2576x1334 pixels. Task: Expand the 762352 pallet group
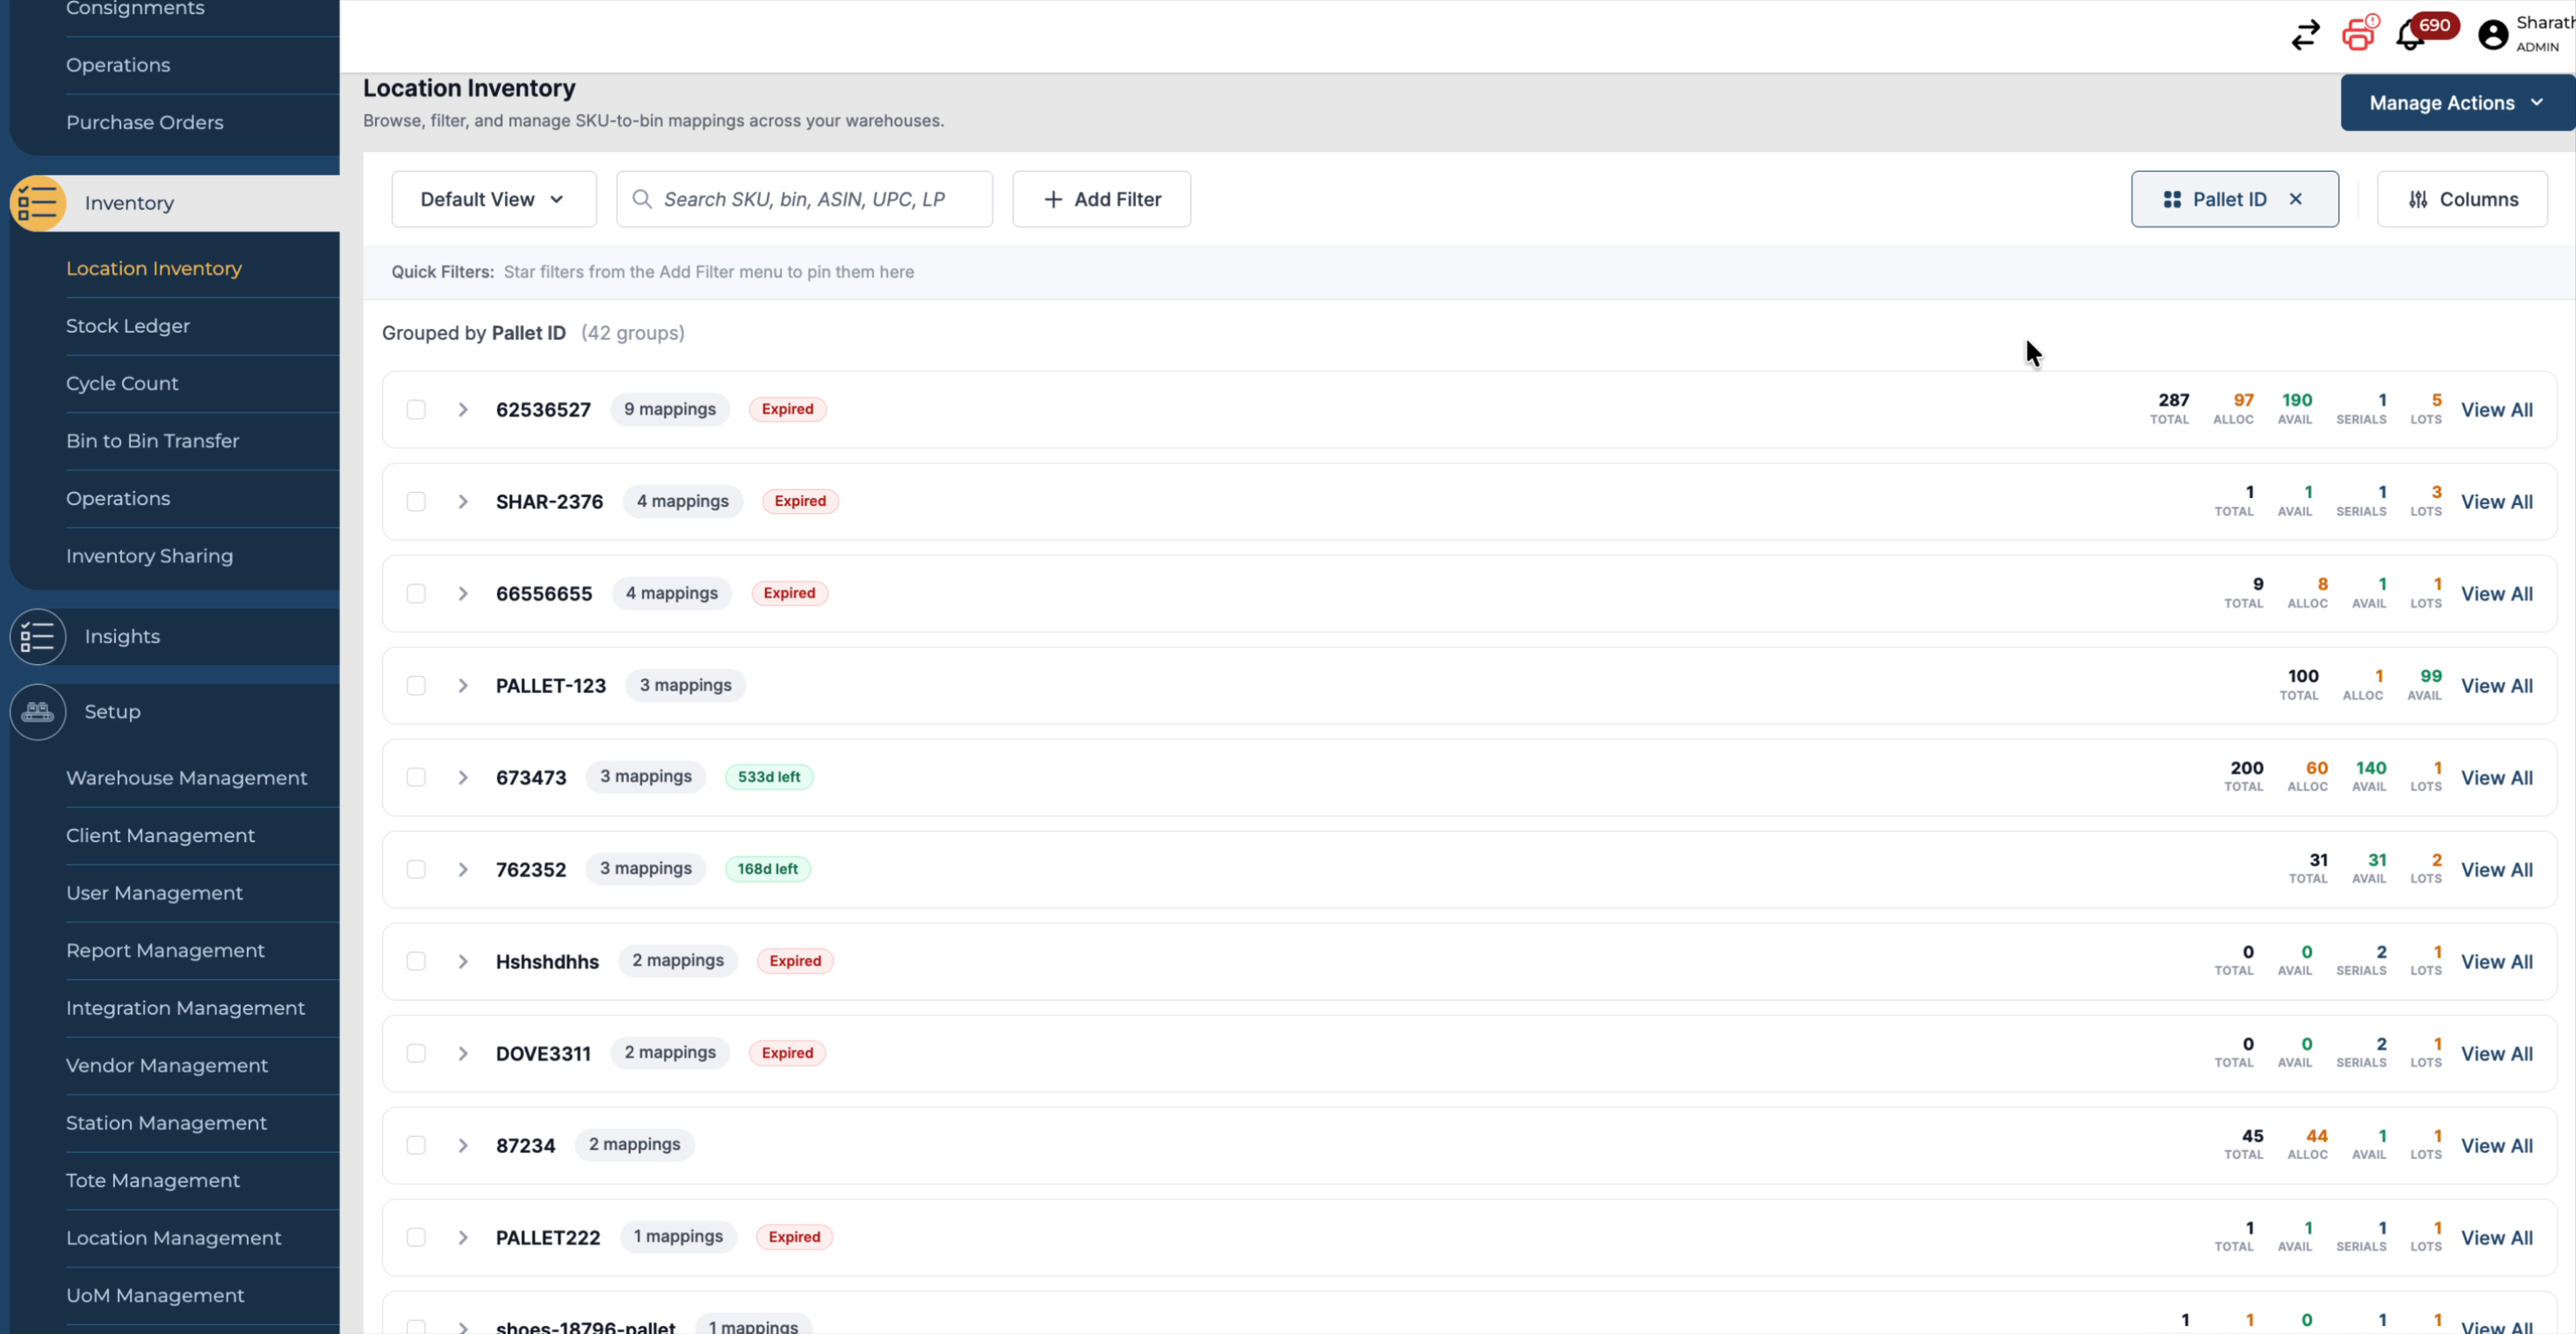click(x=463, y=870)
